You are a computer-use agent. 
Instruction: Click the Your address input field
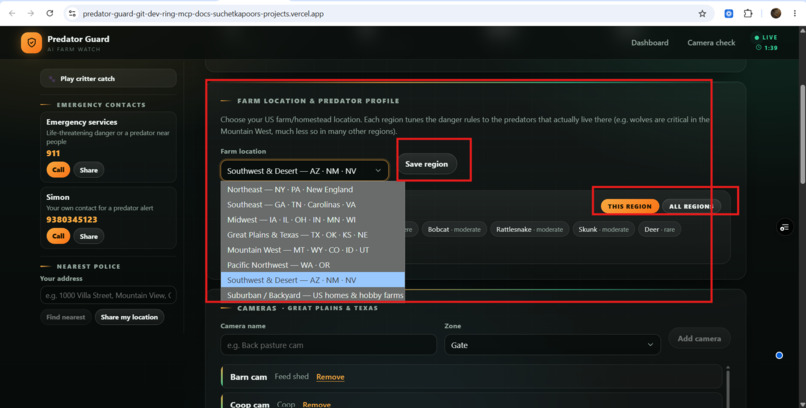(x=108, y=295)
